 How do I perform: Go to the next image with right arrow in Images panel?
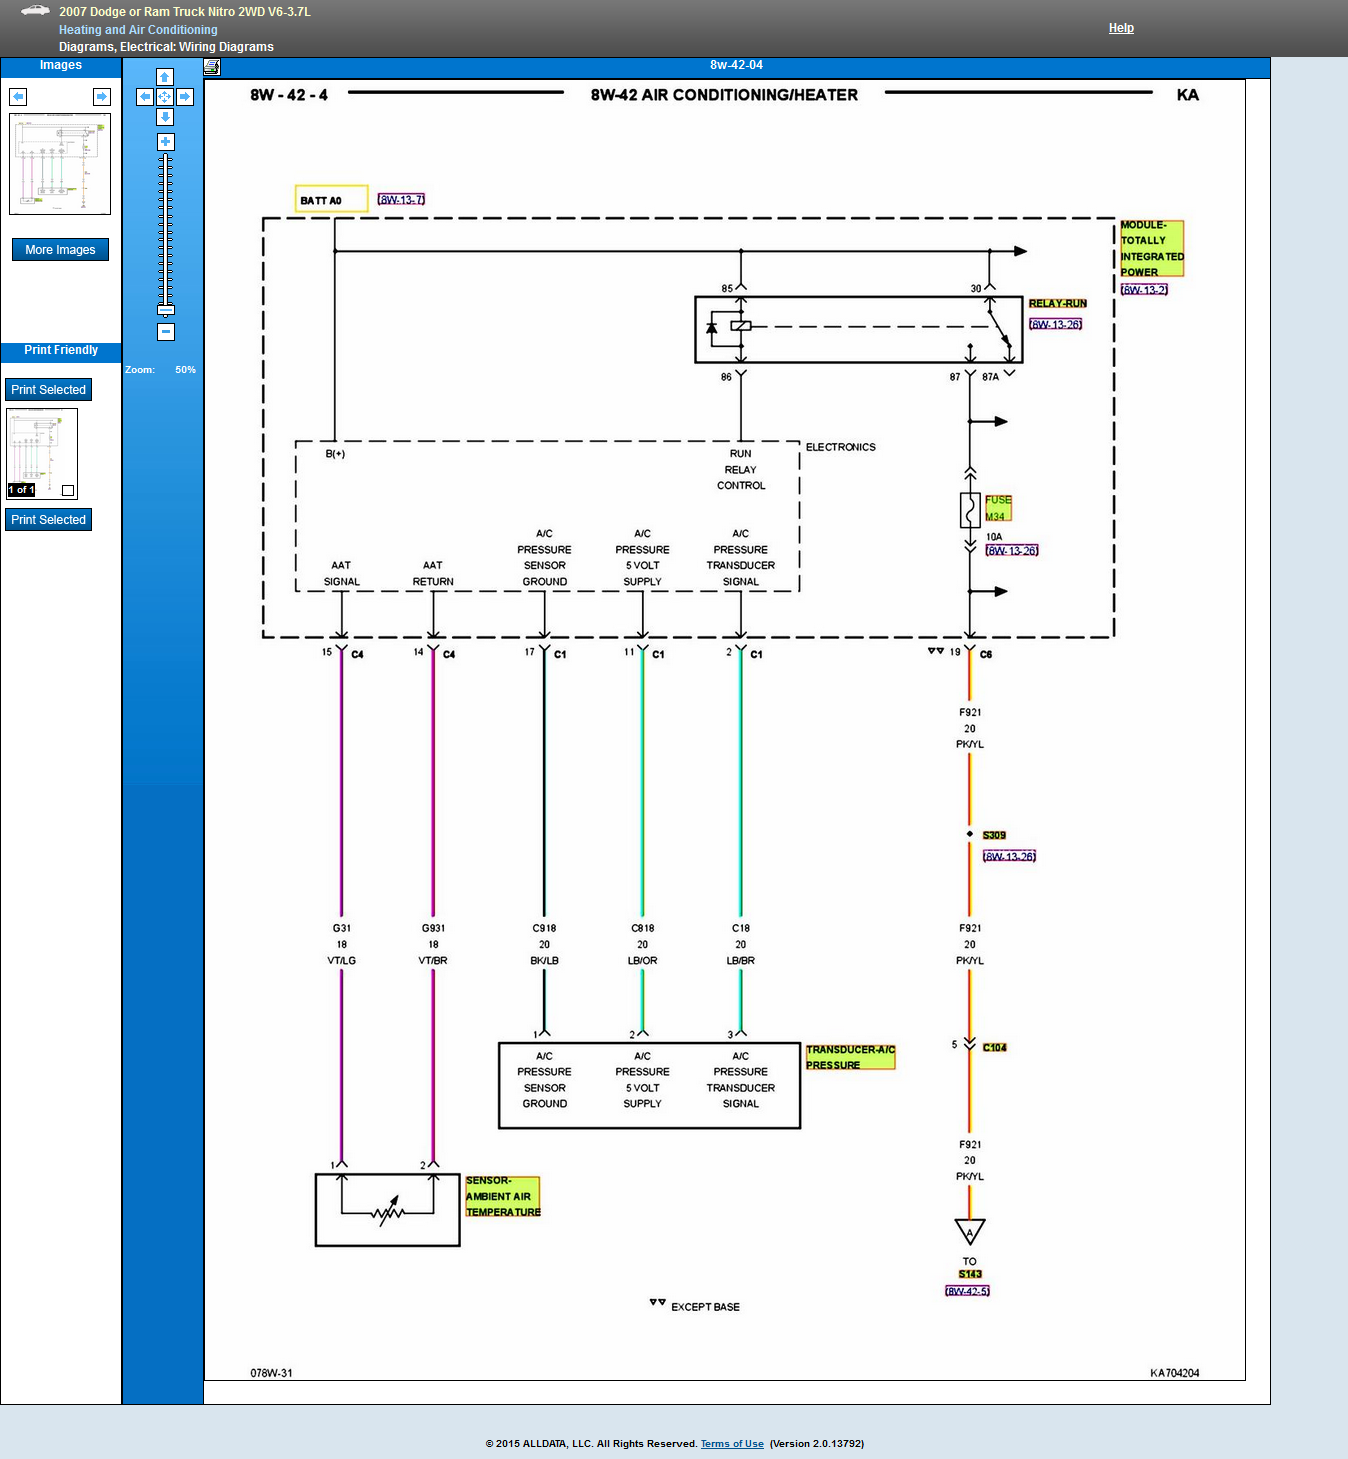pyautogui.click(x=102, y=96)
